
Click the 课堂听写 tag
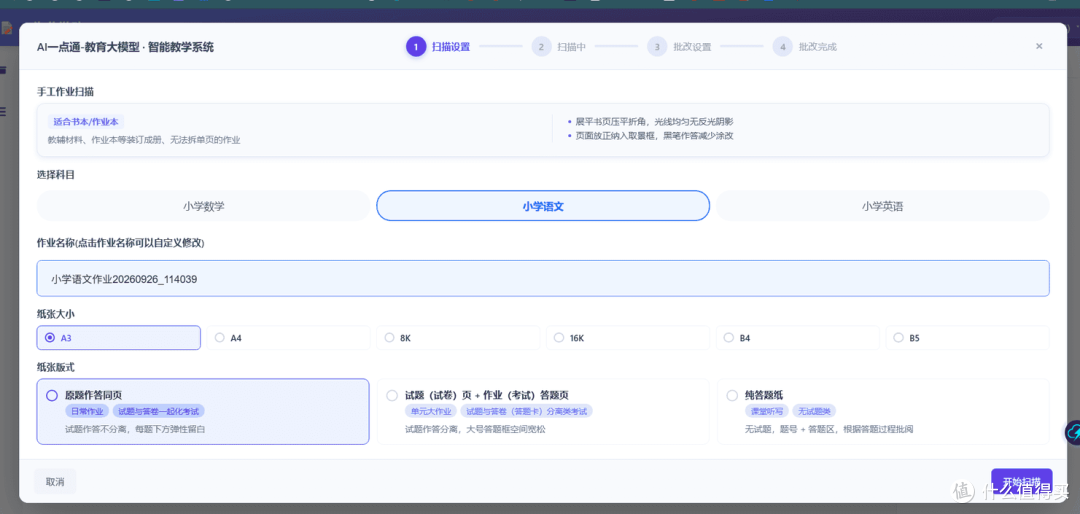tap(767, 411)
